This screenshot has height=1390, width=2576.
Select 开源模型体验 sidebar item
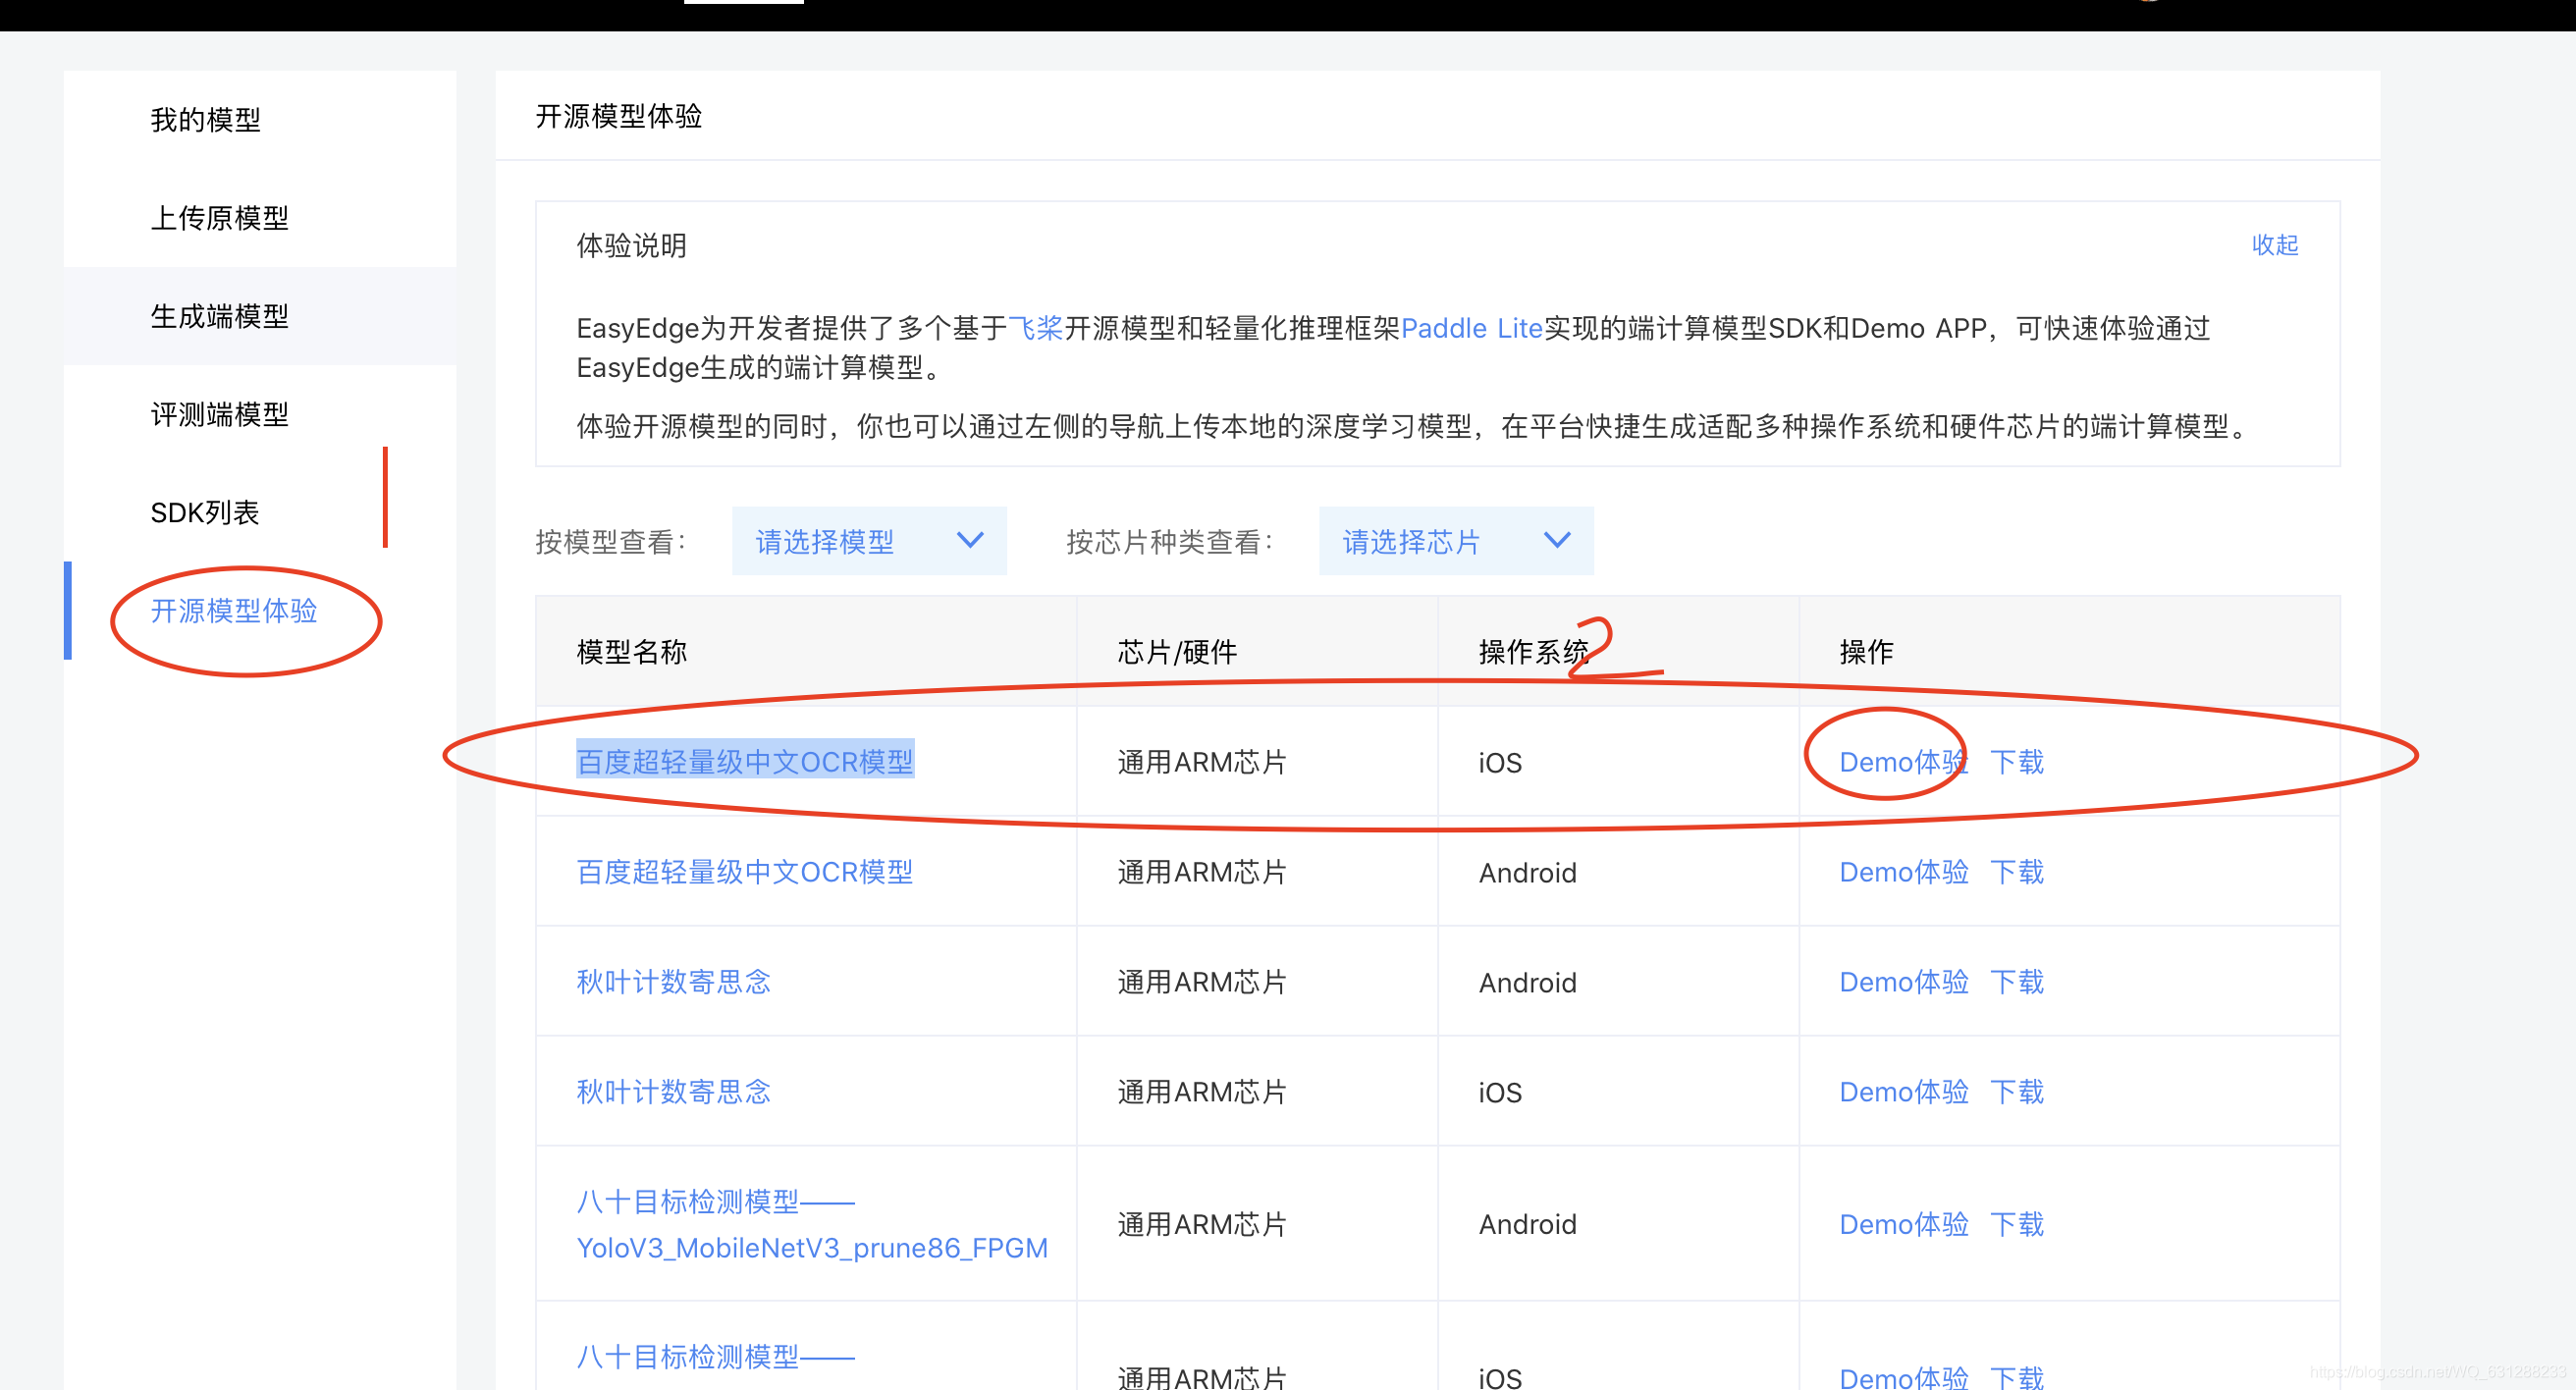(234, 610)
